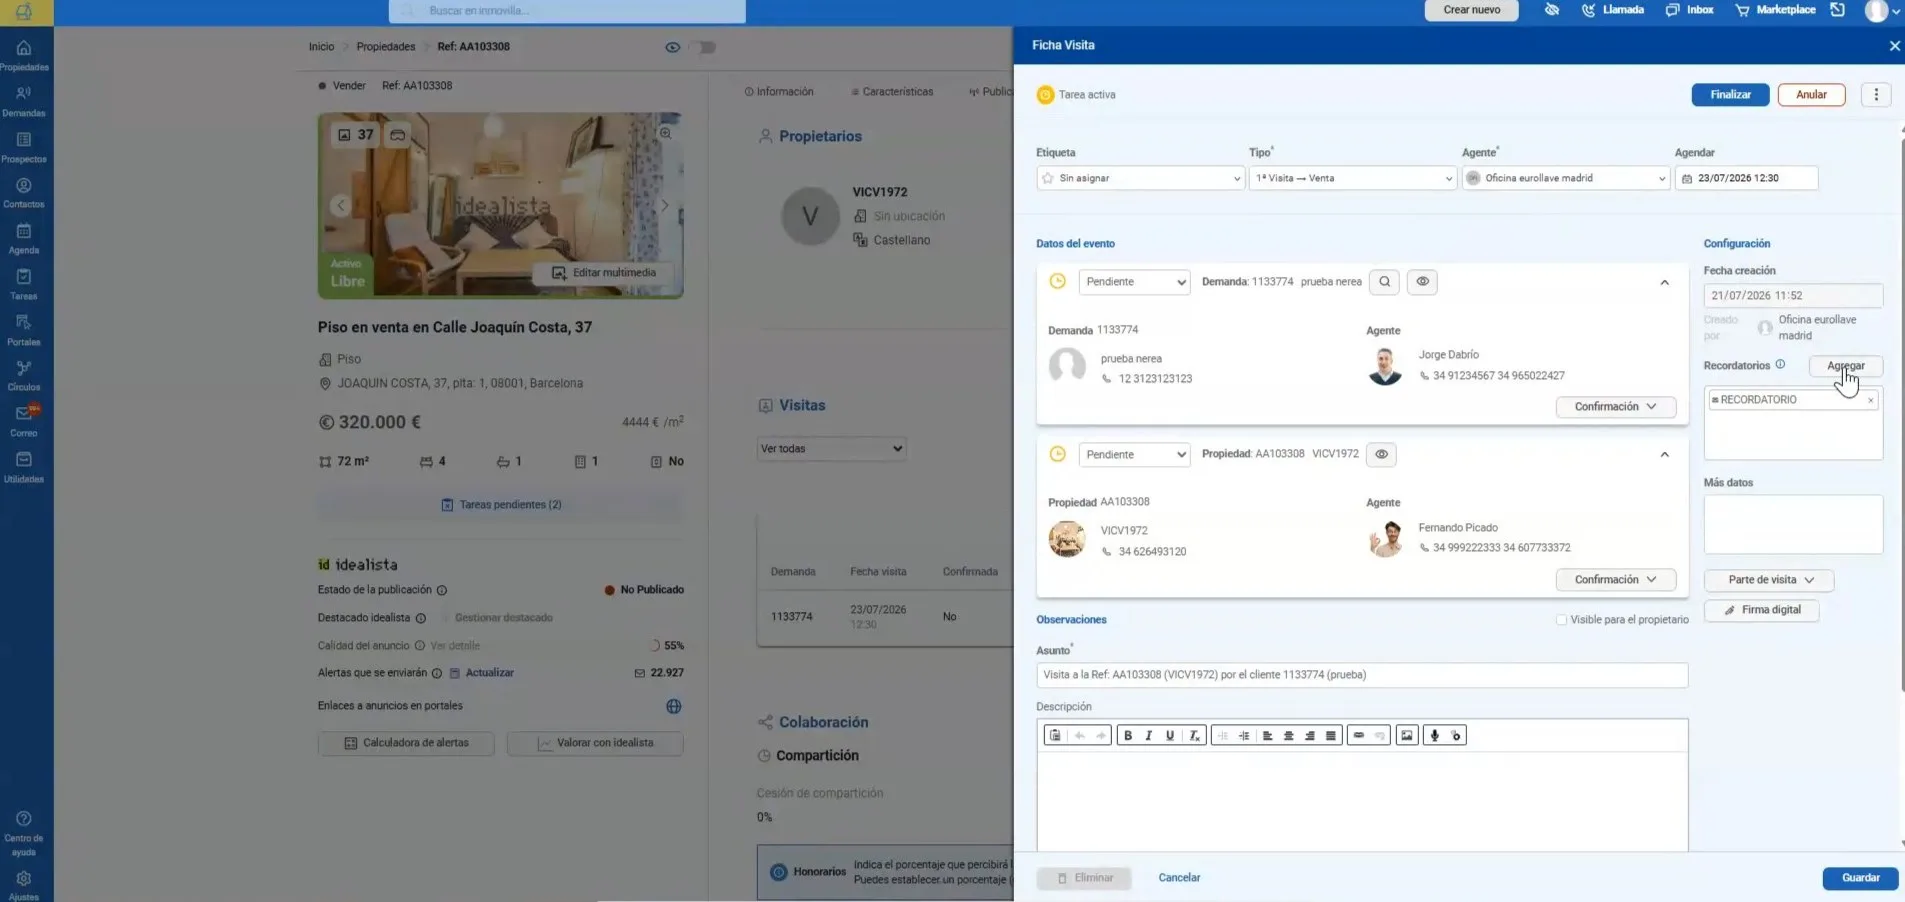1905x902 pixels.
Task: Collapse the Propiedad event section chevron
Action: click(1664, 455)
